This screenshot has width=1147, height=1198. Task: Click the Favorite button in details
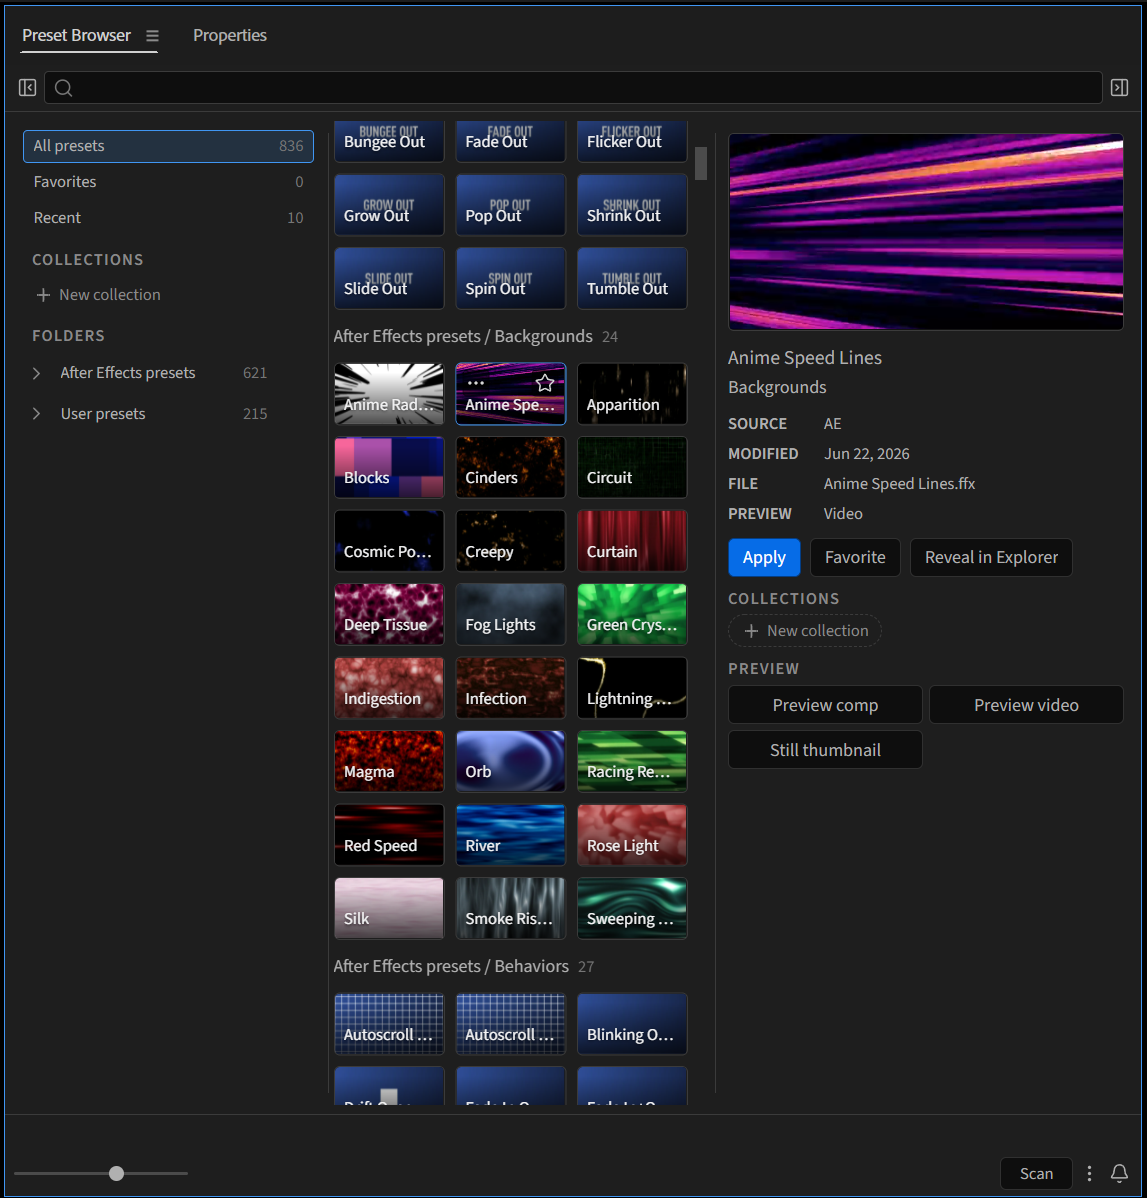[x=855, y=558]
